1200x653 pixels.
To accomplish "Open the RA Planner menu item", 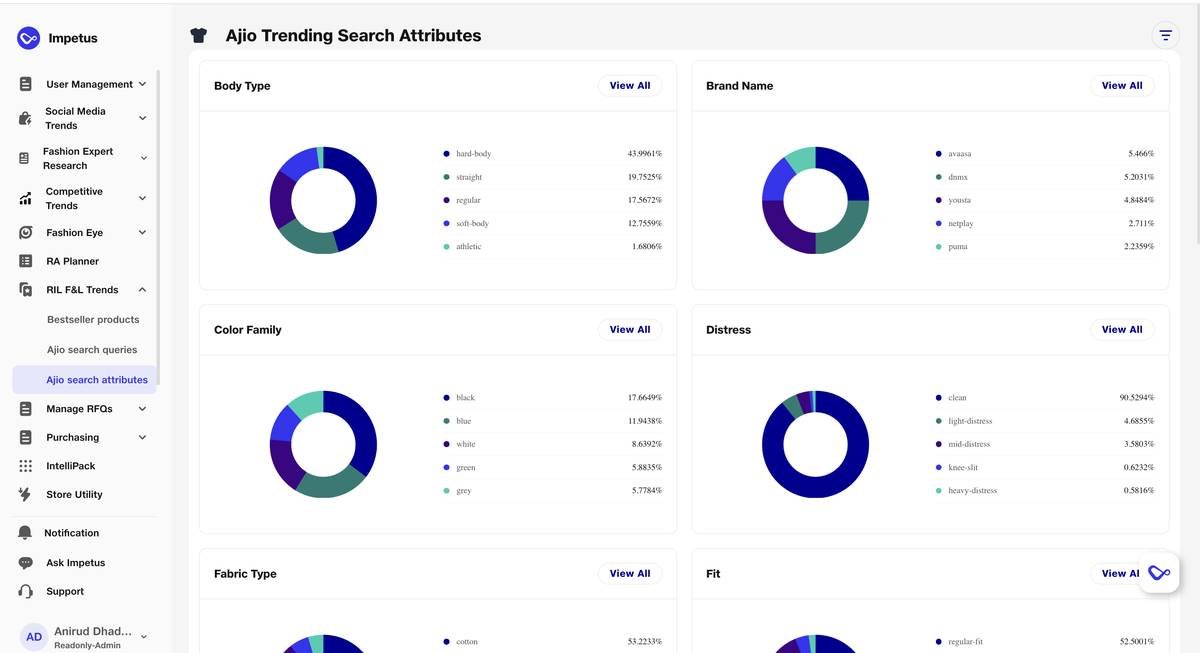I will [73, 261].
